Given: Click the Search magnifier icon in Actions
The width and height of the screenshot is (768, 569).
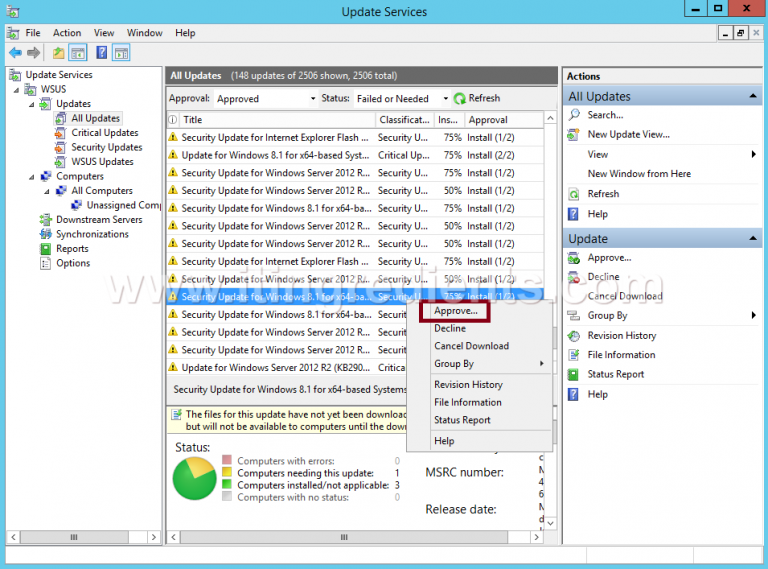Looking at the screenshot, I should click(x=574, y=115).
